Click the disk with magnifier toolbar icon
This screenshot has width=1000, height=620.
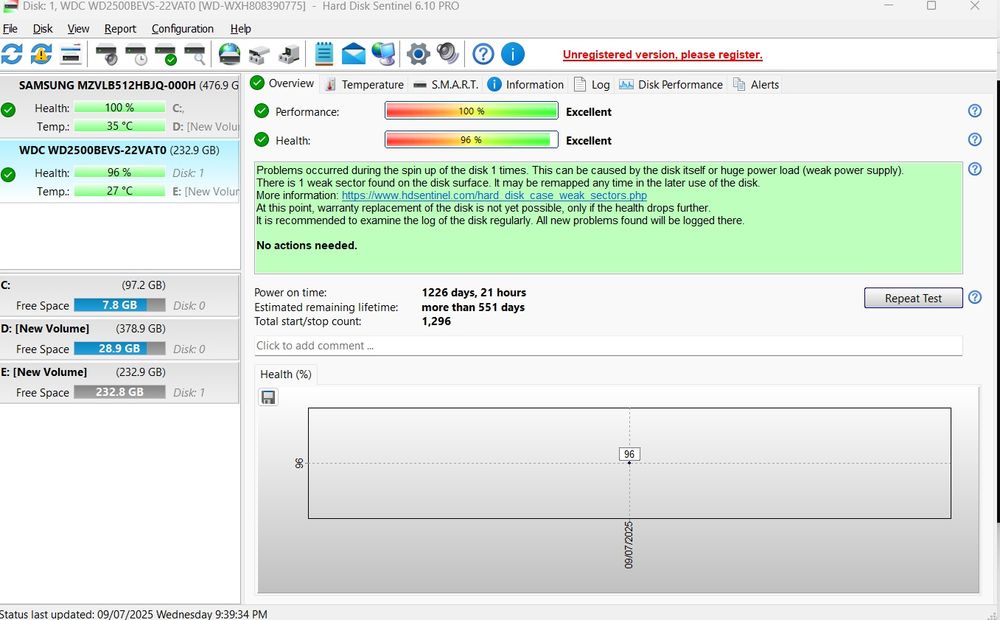195,54
